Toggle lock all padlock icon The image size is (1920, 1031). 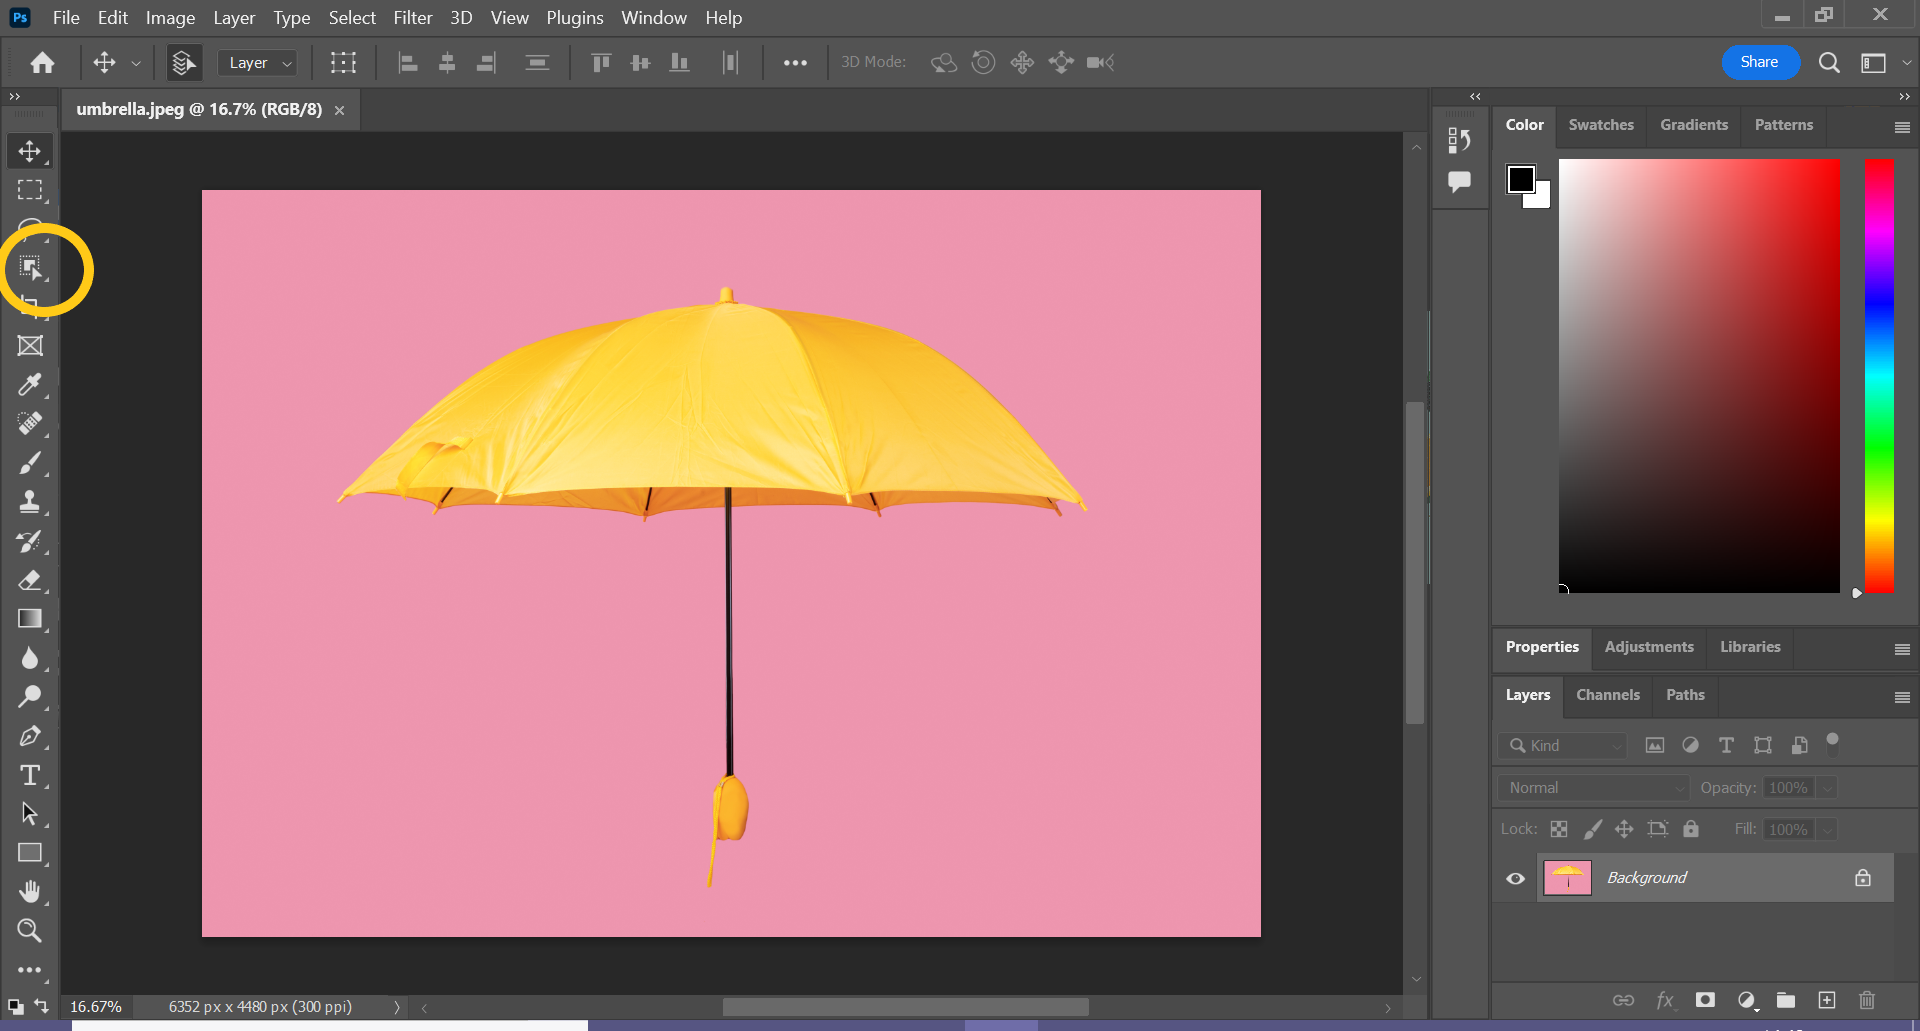pyautogui.click(x=1691, y=829)
